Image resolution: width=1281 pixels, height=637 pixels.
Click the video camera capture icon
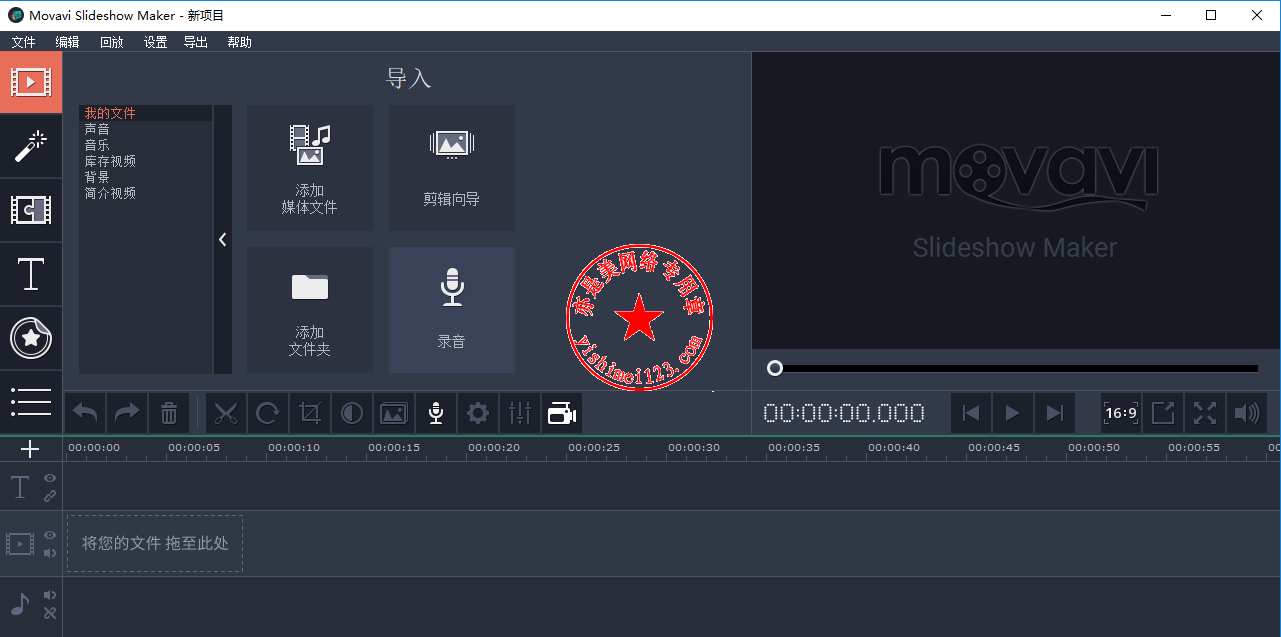(562, 413)
